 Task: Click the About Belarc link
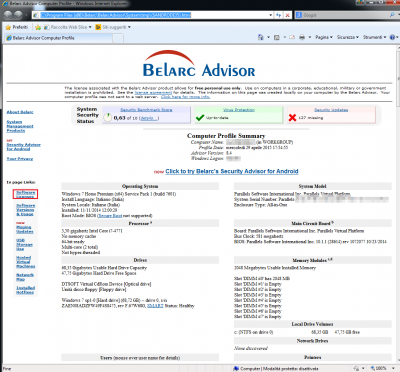(x=20, y=112)
